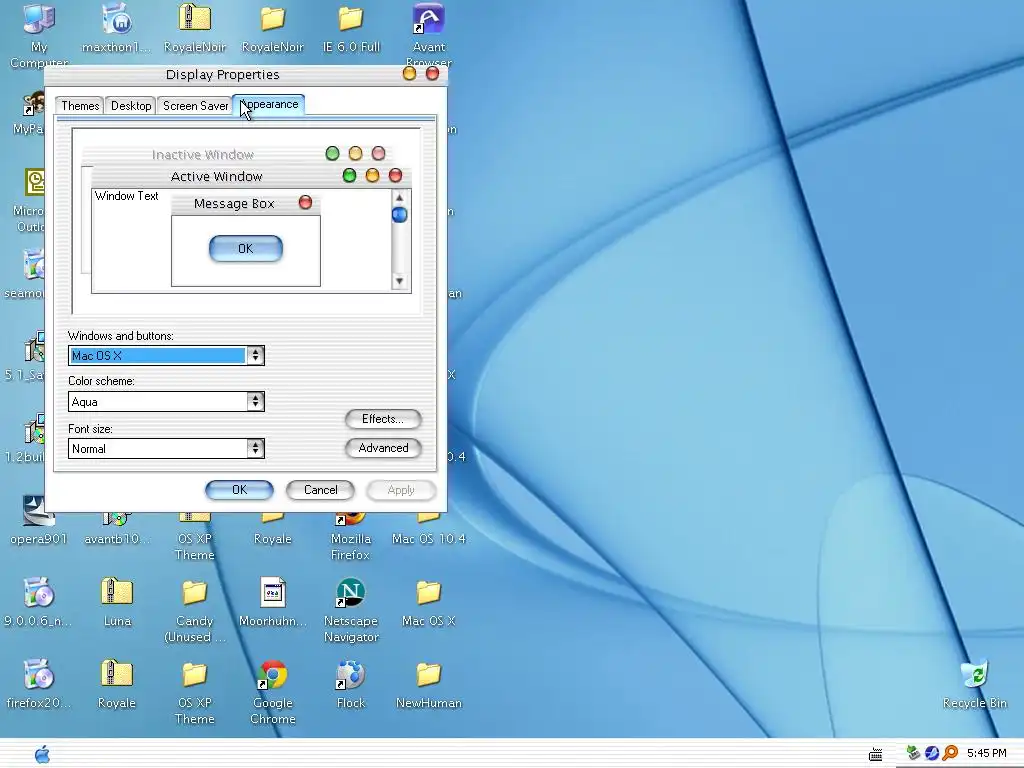1024x768 pixels.
Task: Open the Apple logo start menu
Action: point(42,754)
